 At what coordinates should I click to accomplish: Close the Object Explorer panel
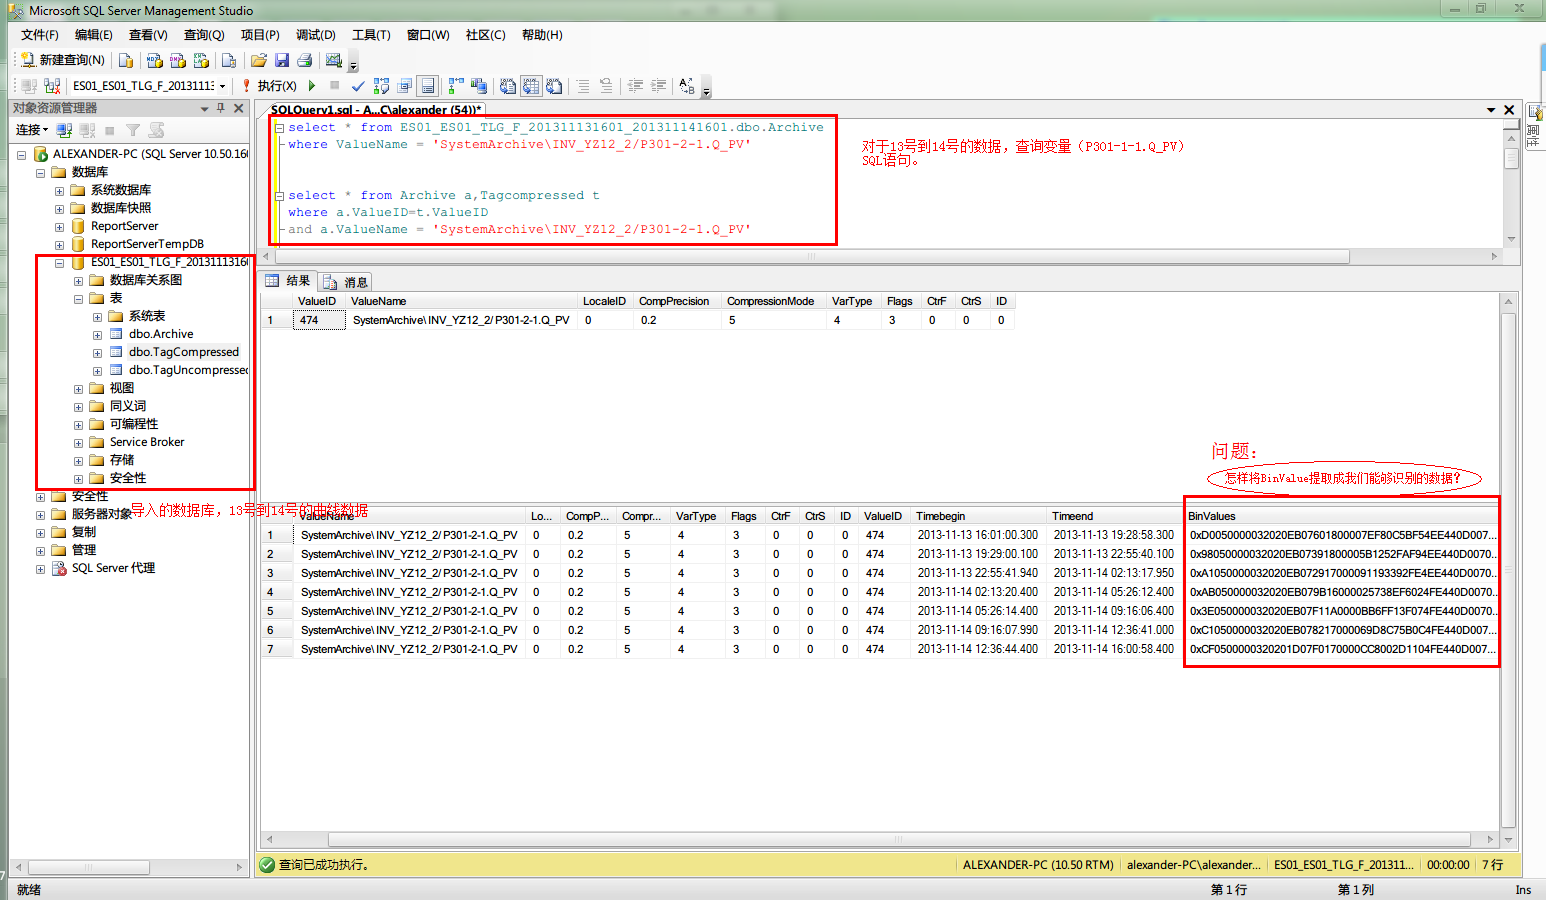[x=239, y=108]
